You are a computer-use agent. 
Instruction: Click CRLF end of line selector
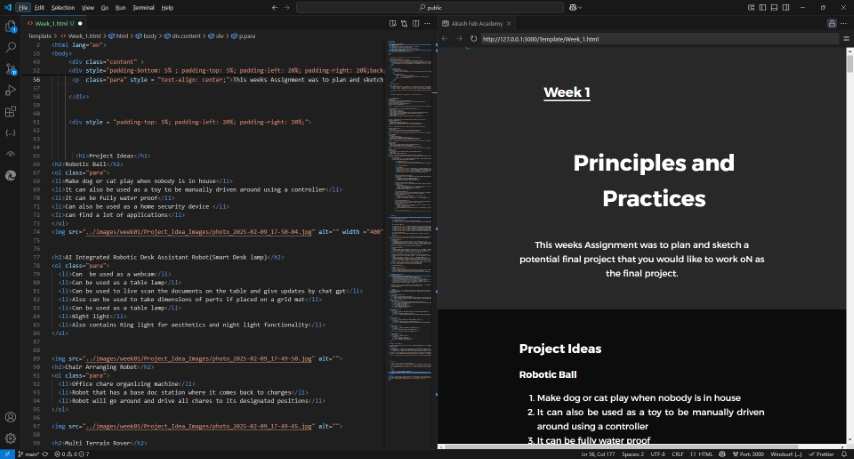pos(677,454)
